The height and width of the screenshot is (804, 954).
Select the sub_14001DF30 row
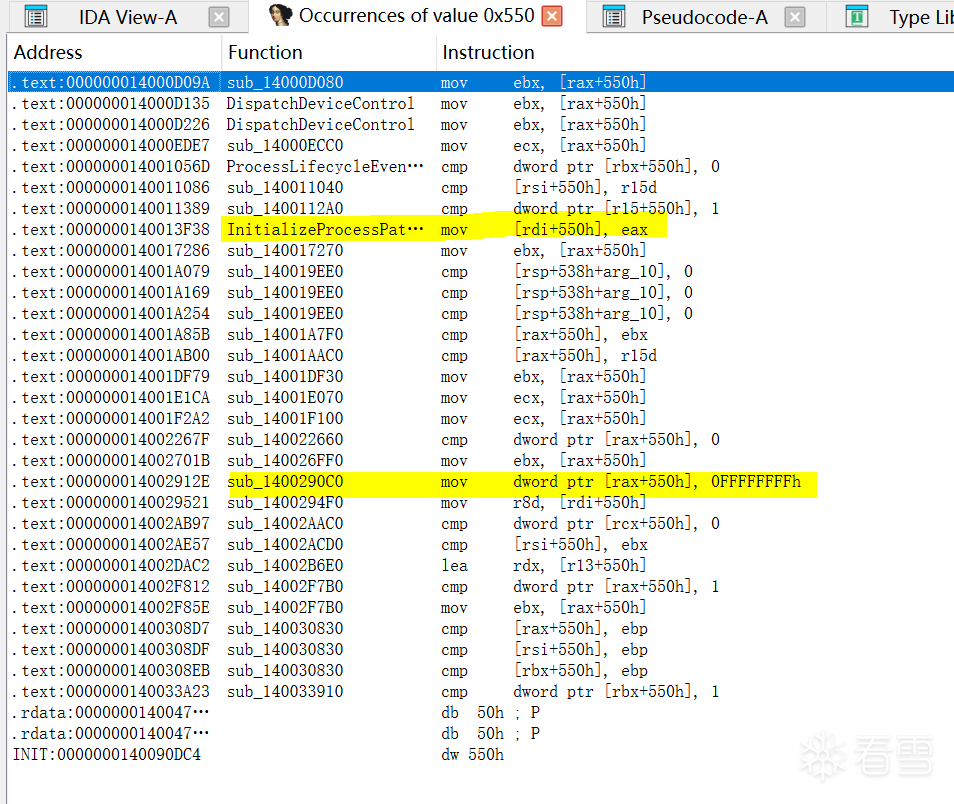[481, 376]
